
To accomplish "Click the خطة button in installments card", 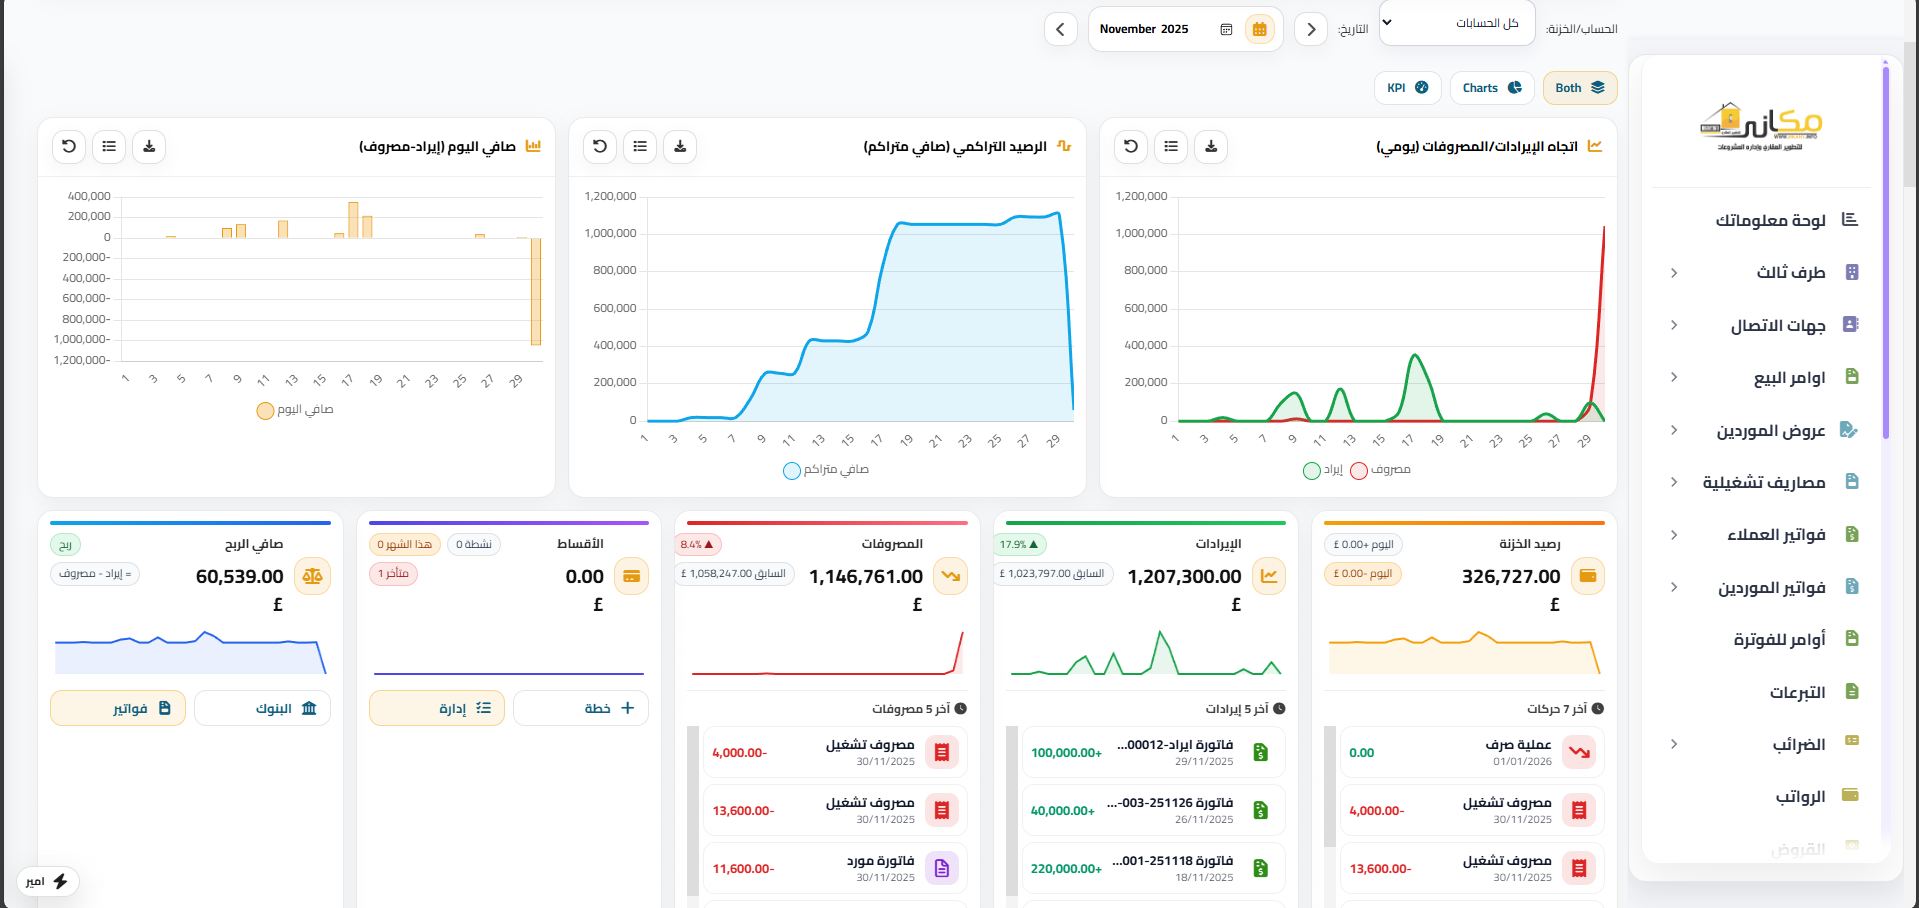I will pyautogui.click(x=580, y=708).
